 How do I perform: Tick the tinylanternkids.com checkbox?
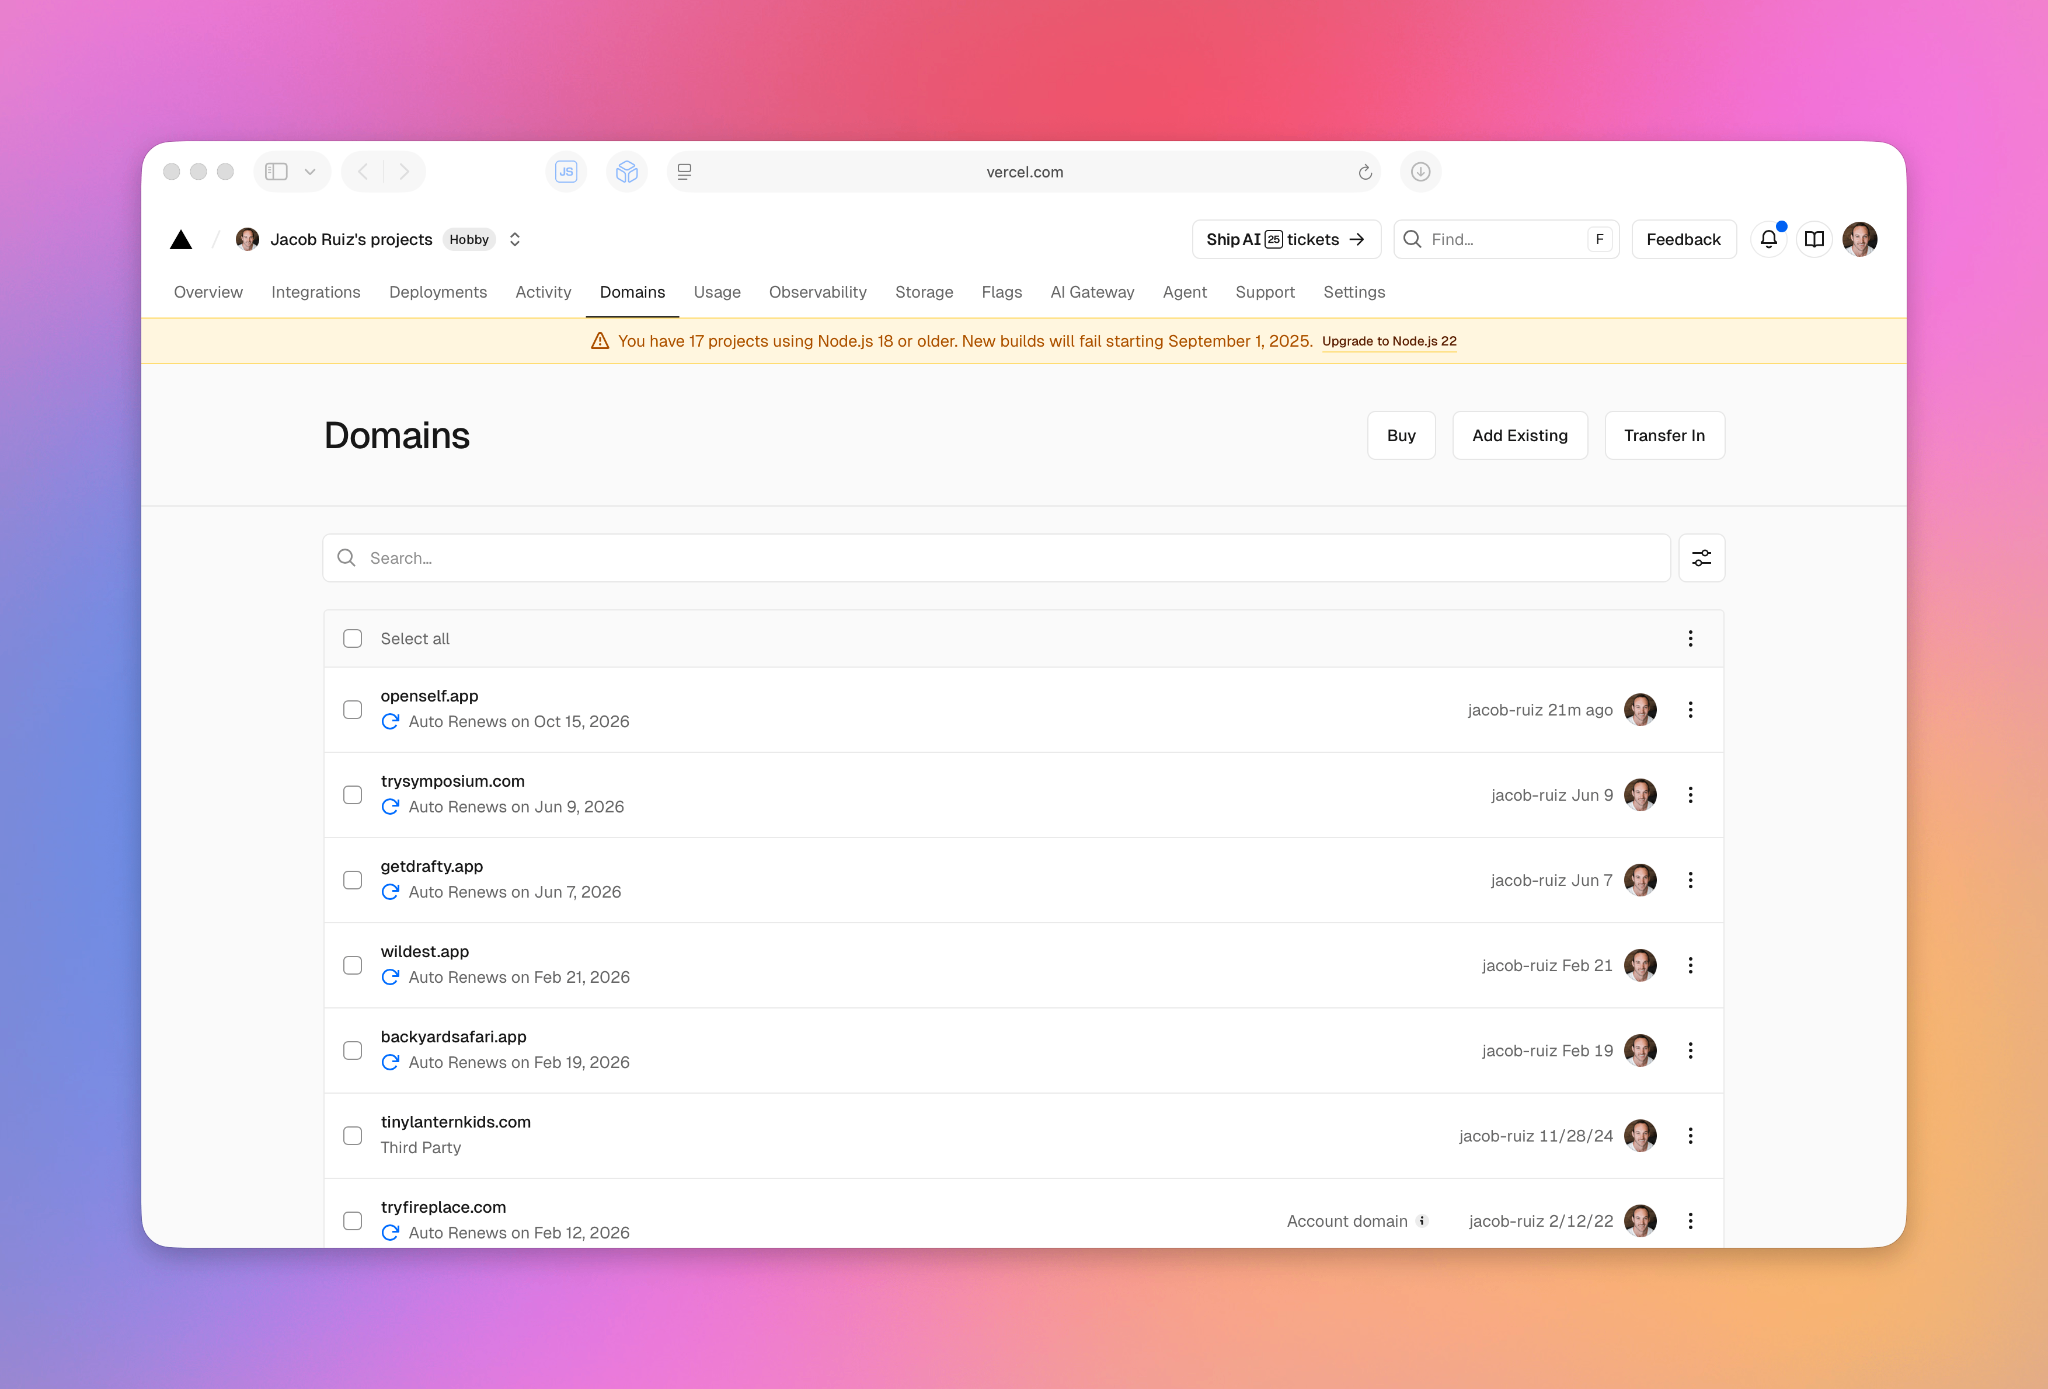(353, 1136)
